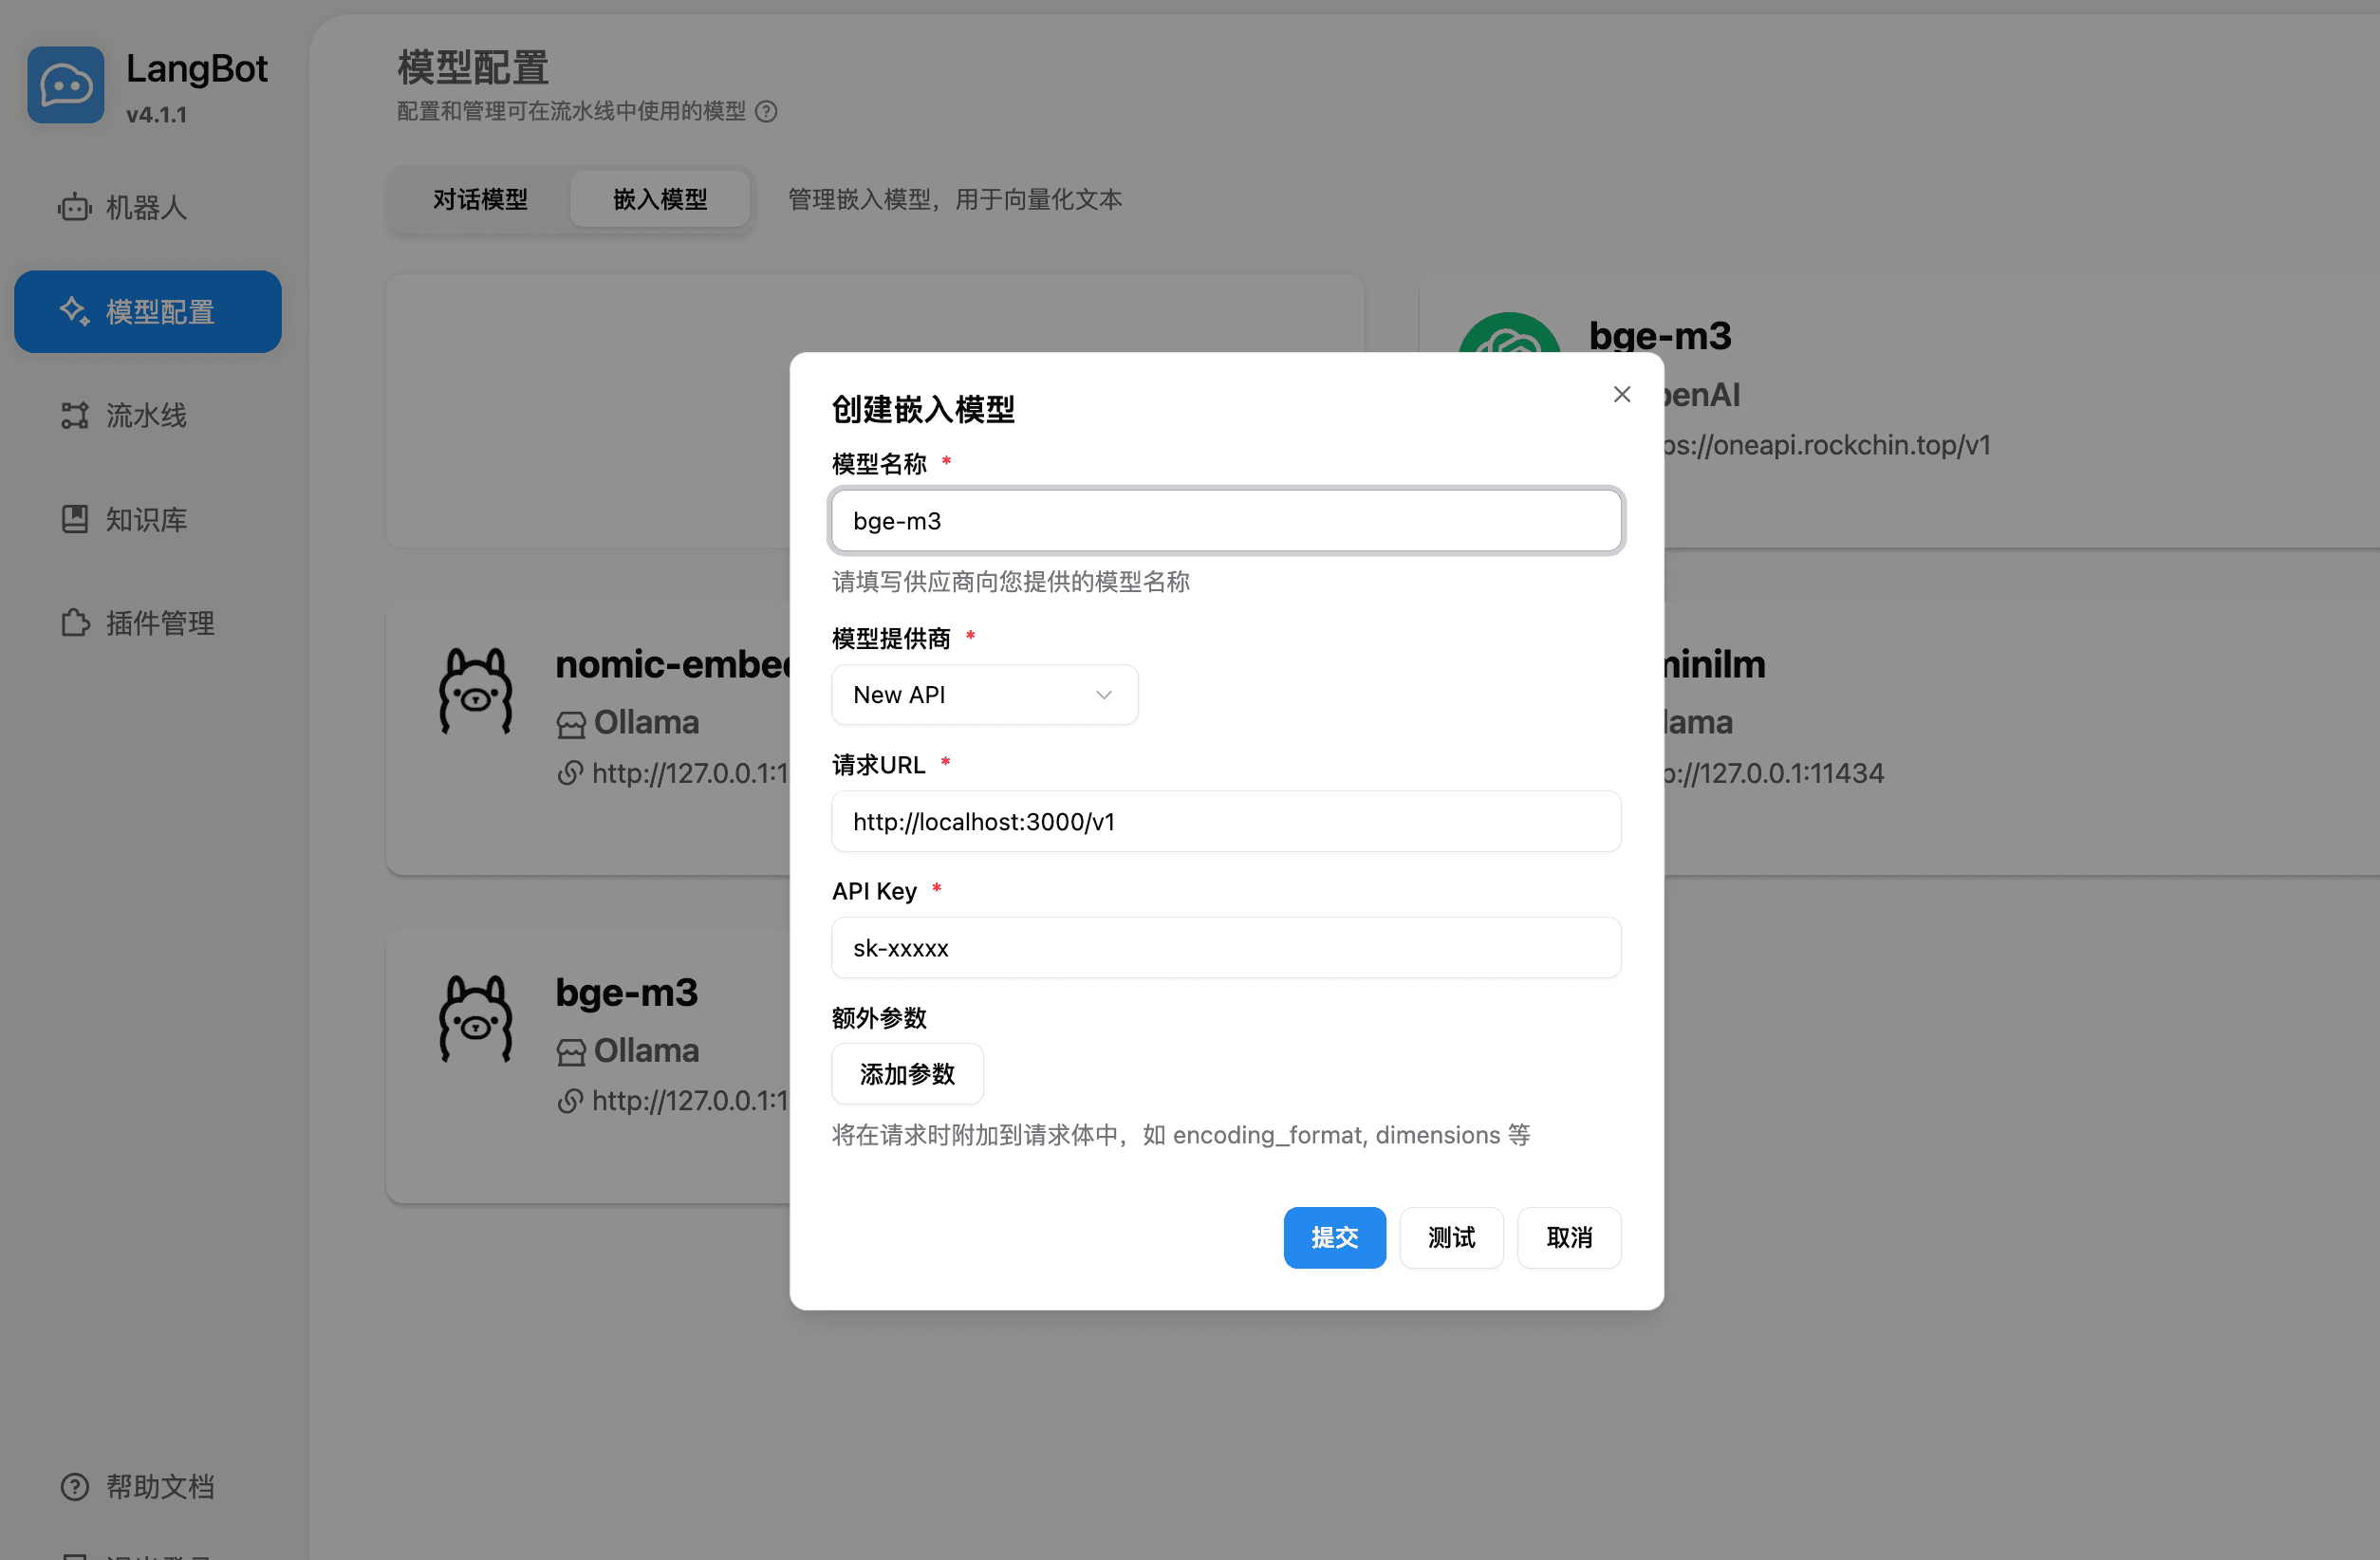Image resolution: width=2380 pixels, height=1560 pixels.
Task: Select the 模型配置 sidebar icon
Action: tap(74, 311)
